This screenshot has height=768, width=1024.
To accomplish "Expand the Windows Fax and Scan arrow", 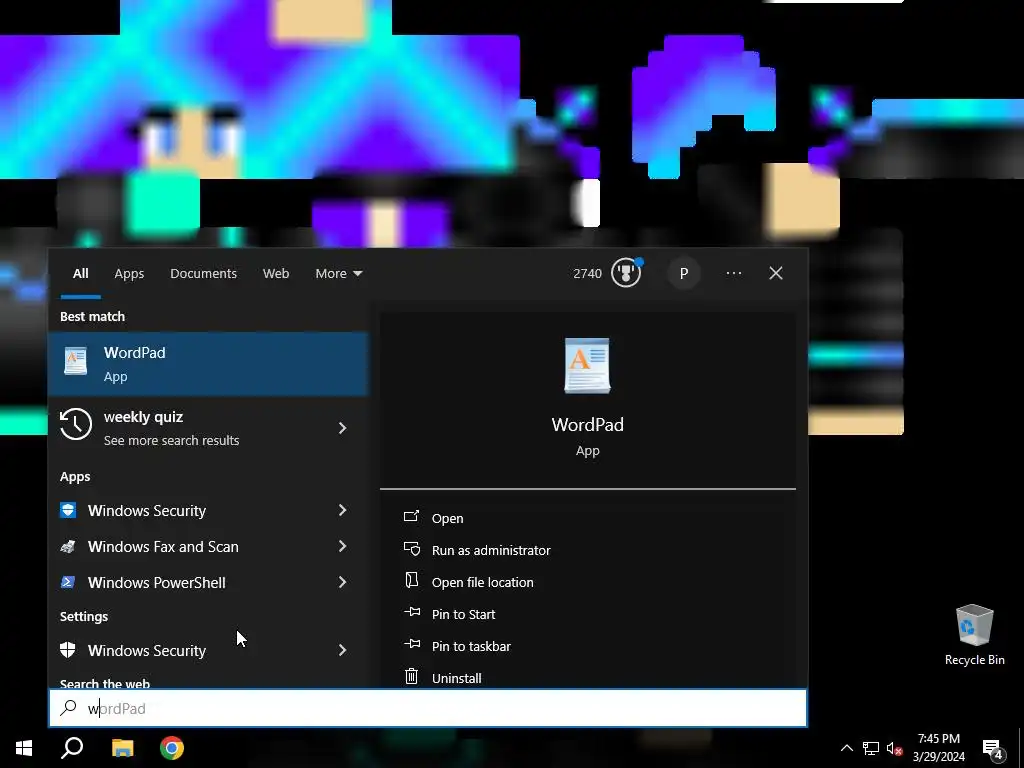I will (342, 546).
